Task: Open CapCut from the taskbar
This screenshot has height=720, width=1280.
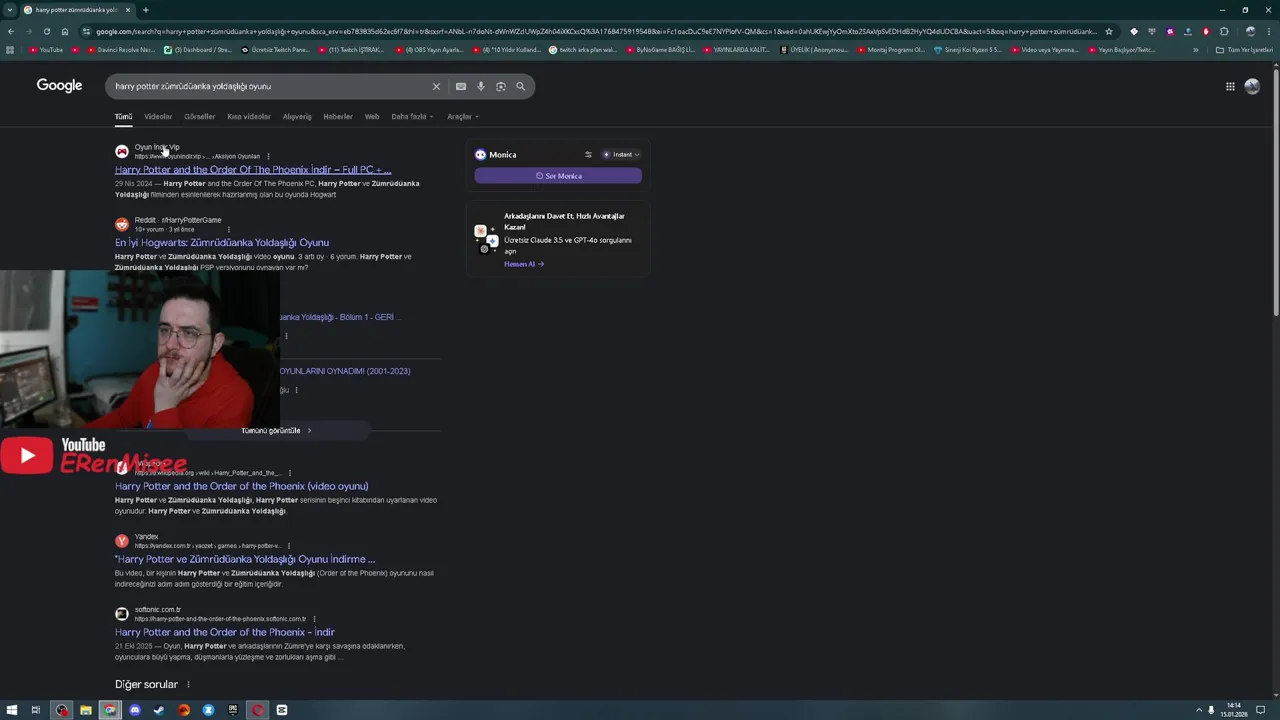Action: [x=282, y=710]
